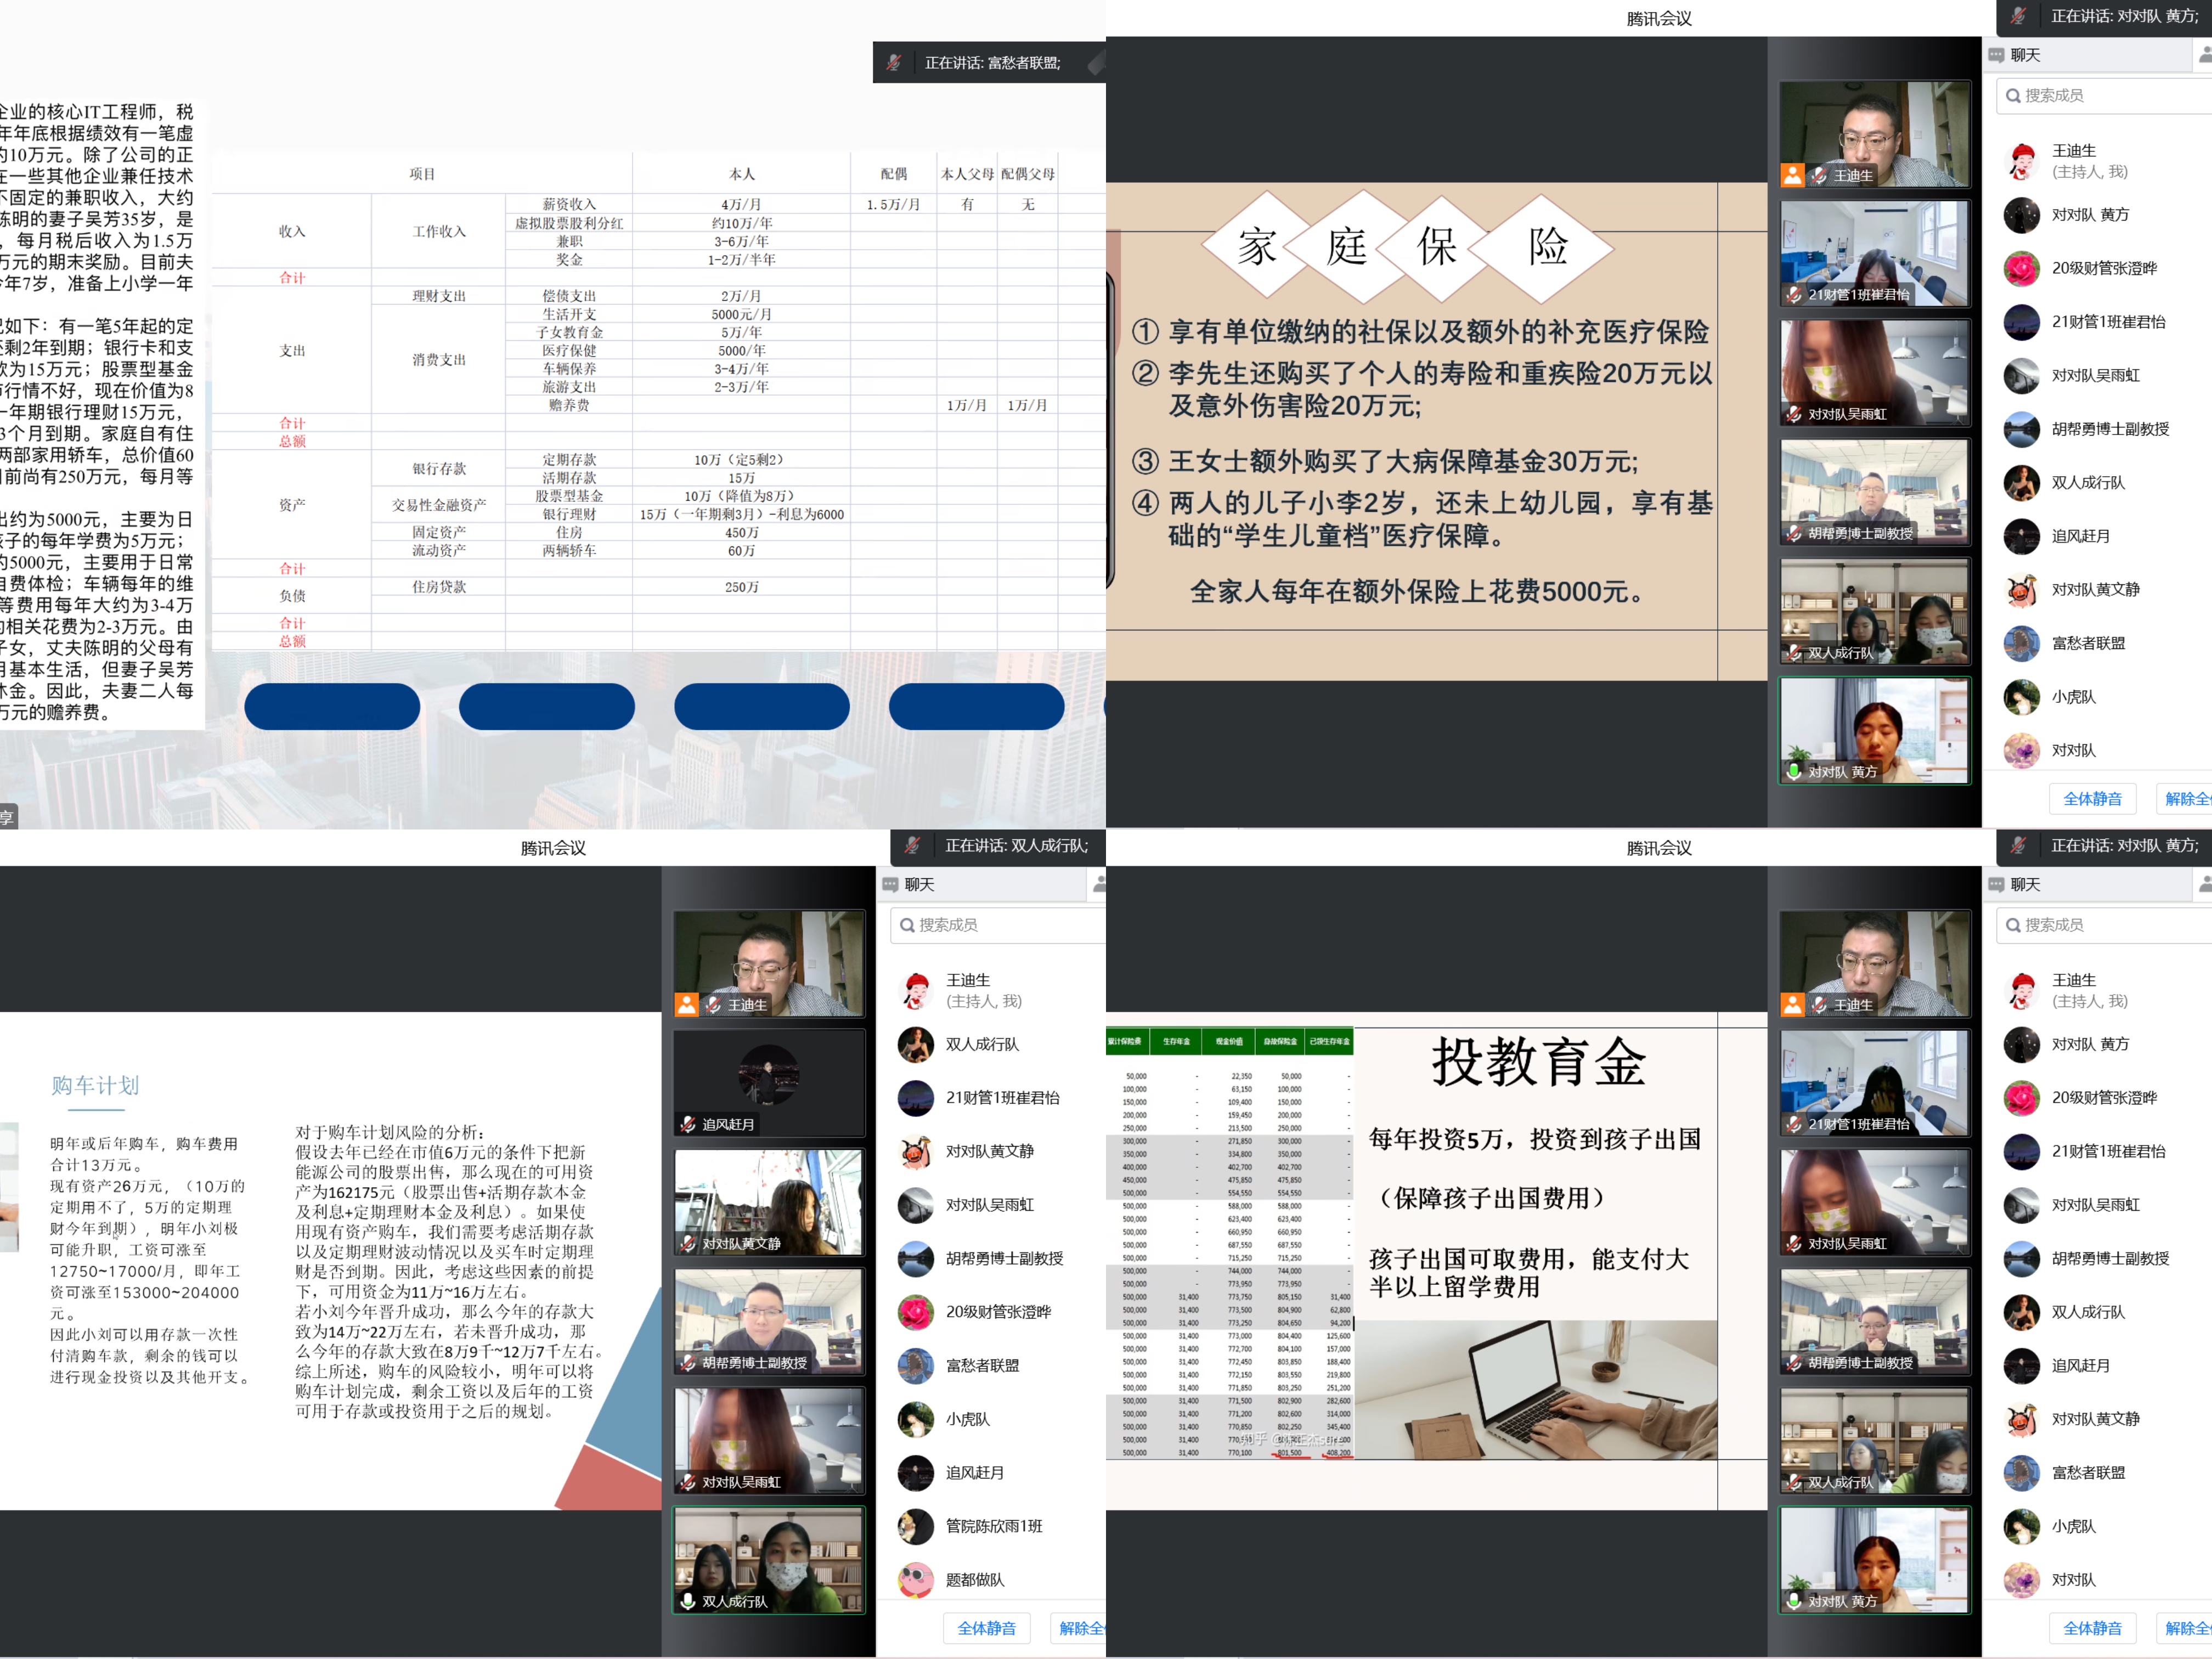Click orange host icon on 王迪生 tile beside 家庭保险 slide
The image size is (2212, 1659).
1793,175
